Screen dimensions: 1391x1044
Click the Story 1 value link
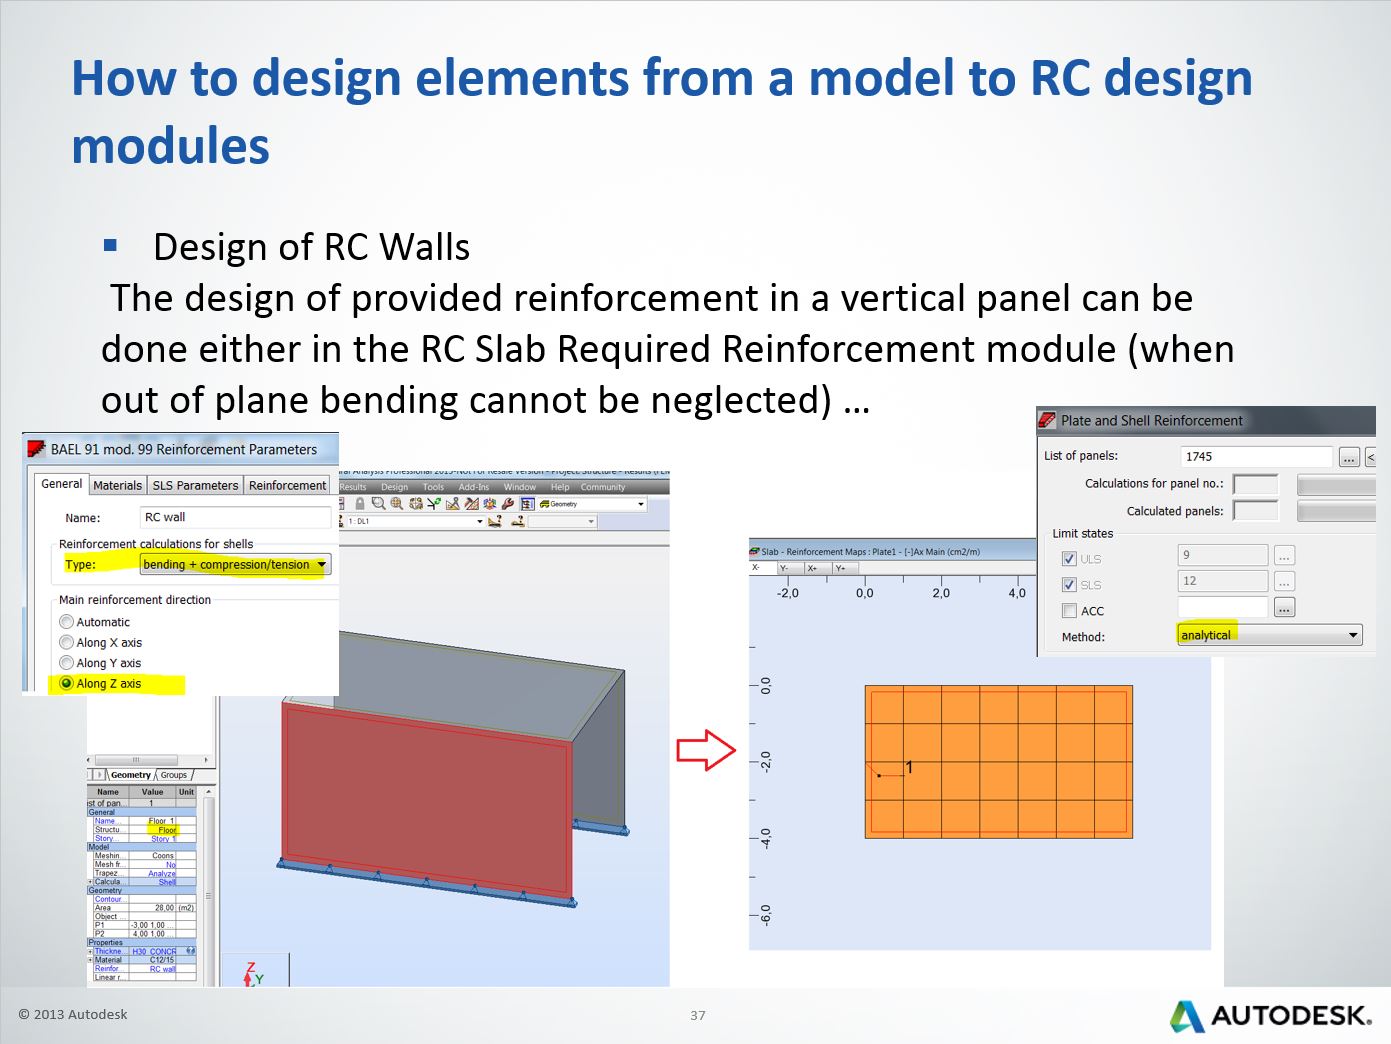pos(163,838)
